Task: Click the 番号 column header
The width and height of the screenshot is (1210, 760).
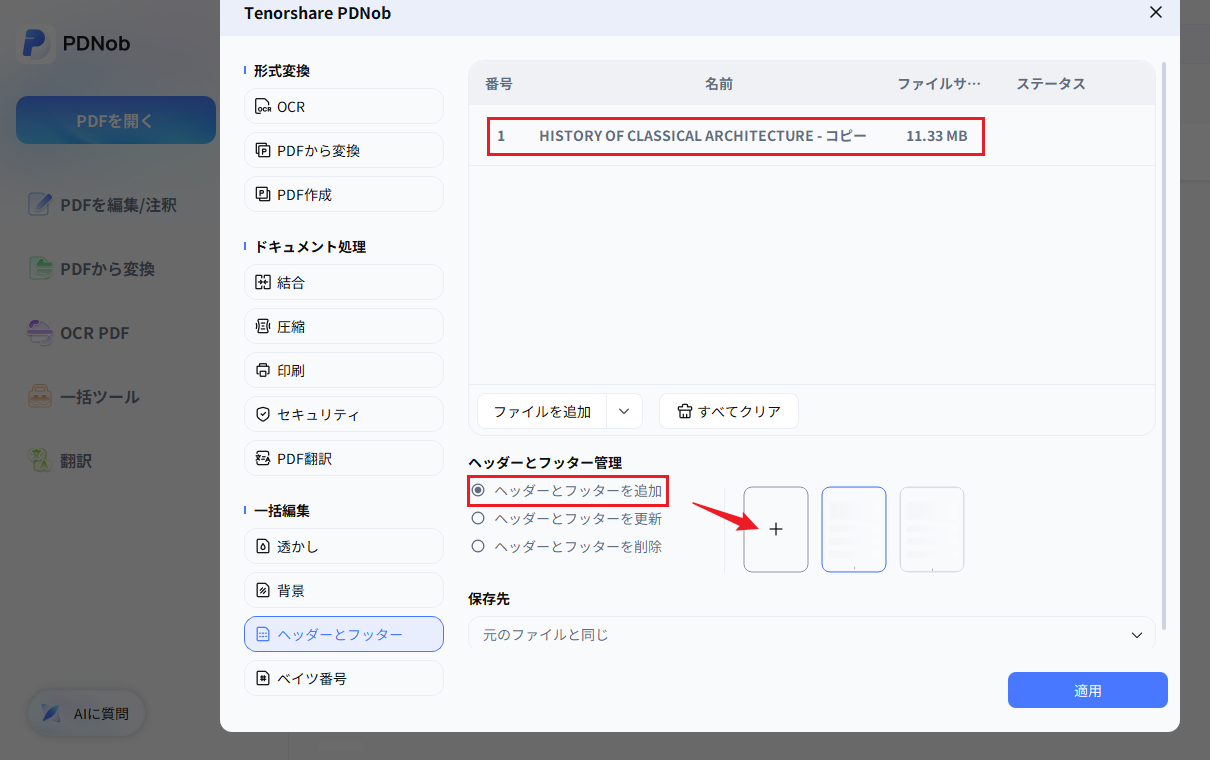Action: point(499,84)
